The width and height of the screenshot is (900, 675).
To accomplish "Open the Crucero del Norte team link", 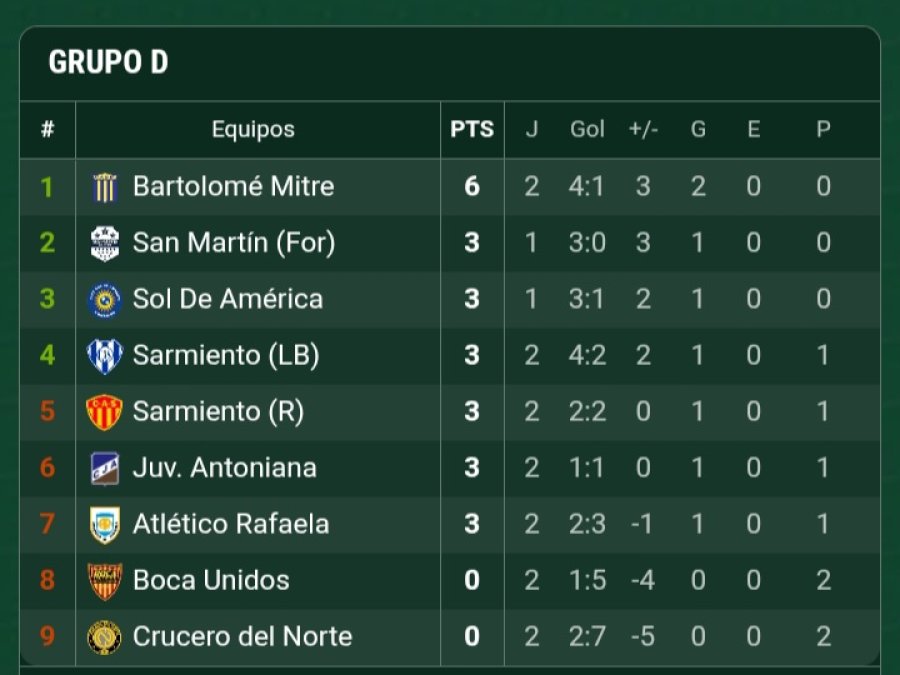I will click(x=242, y=636).
